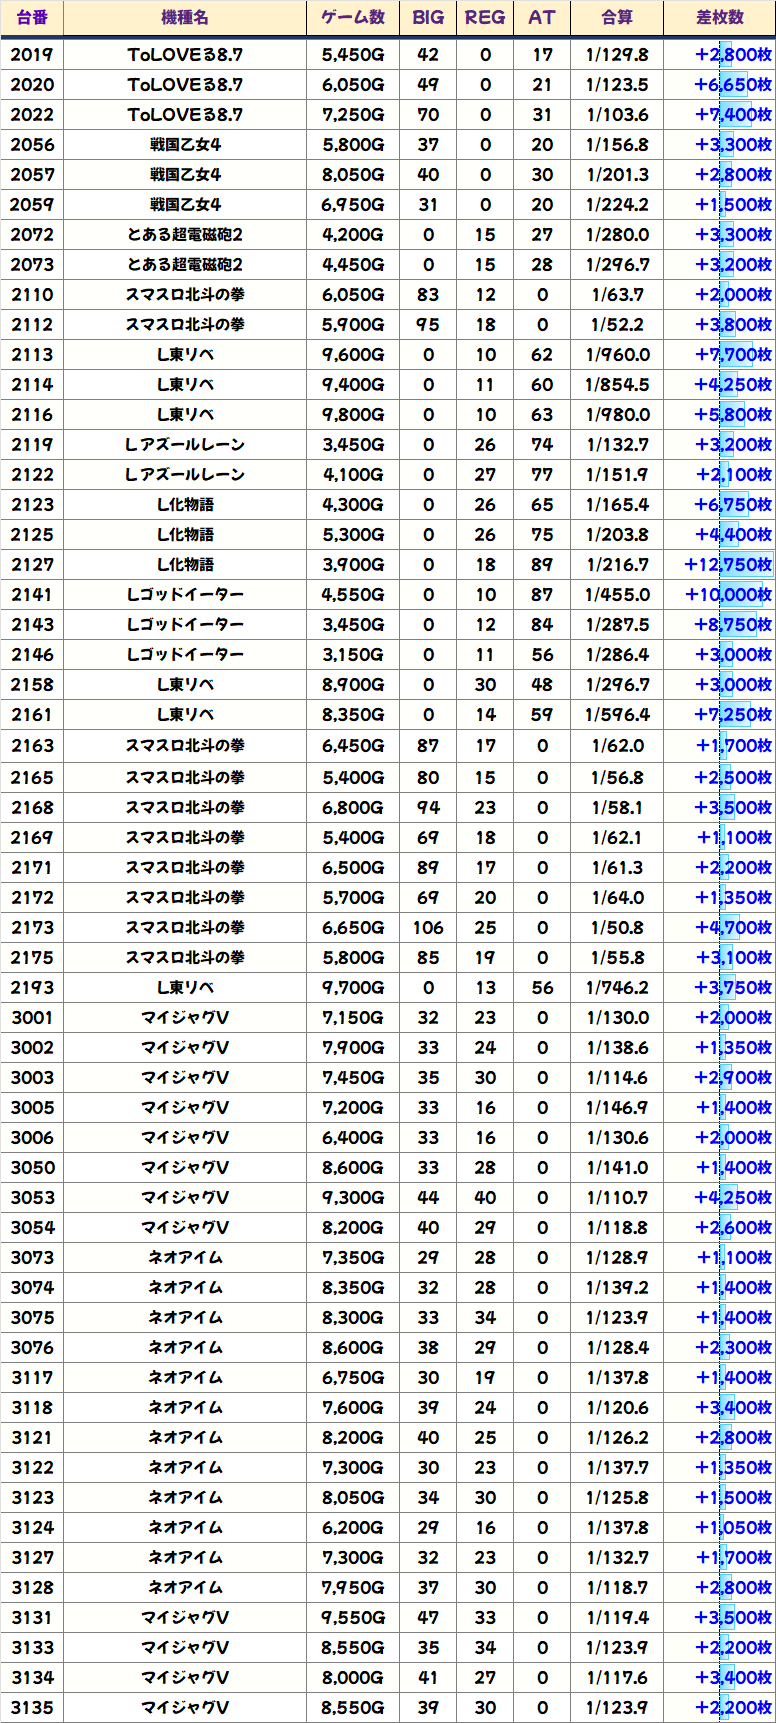Select the REG column header
Screen dimensions: 776x1723
tap(485, 18)
